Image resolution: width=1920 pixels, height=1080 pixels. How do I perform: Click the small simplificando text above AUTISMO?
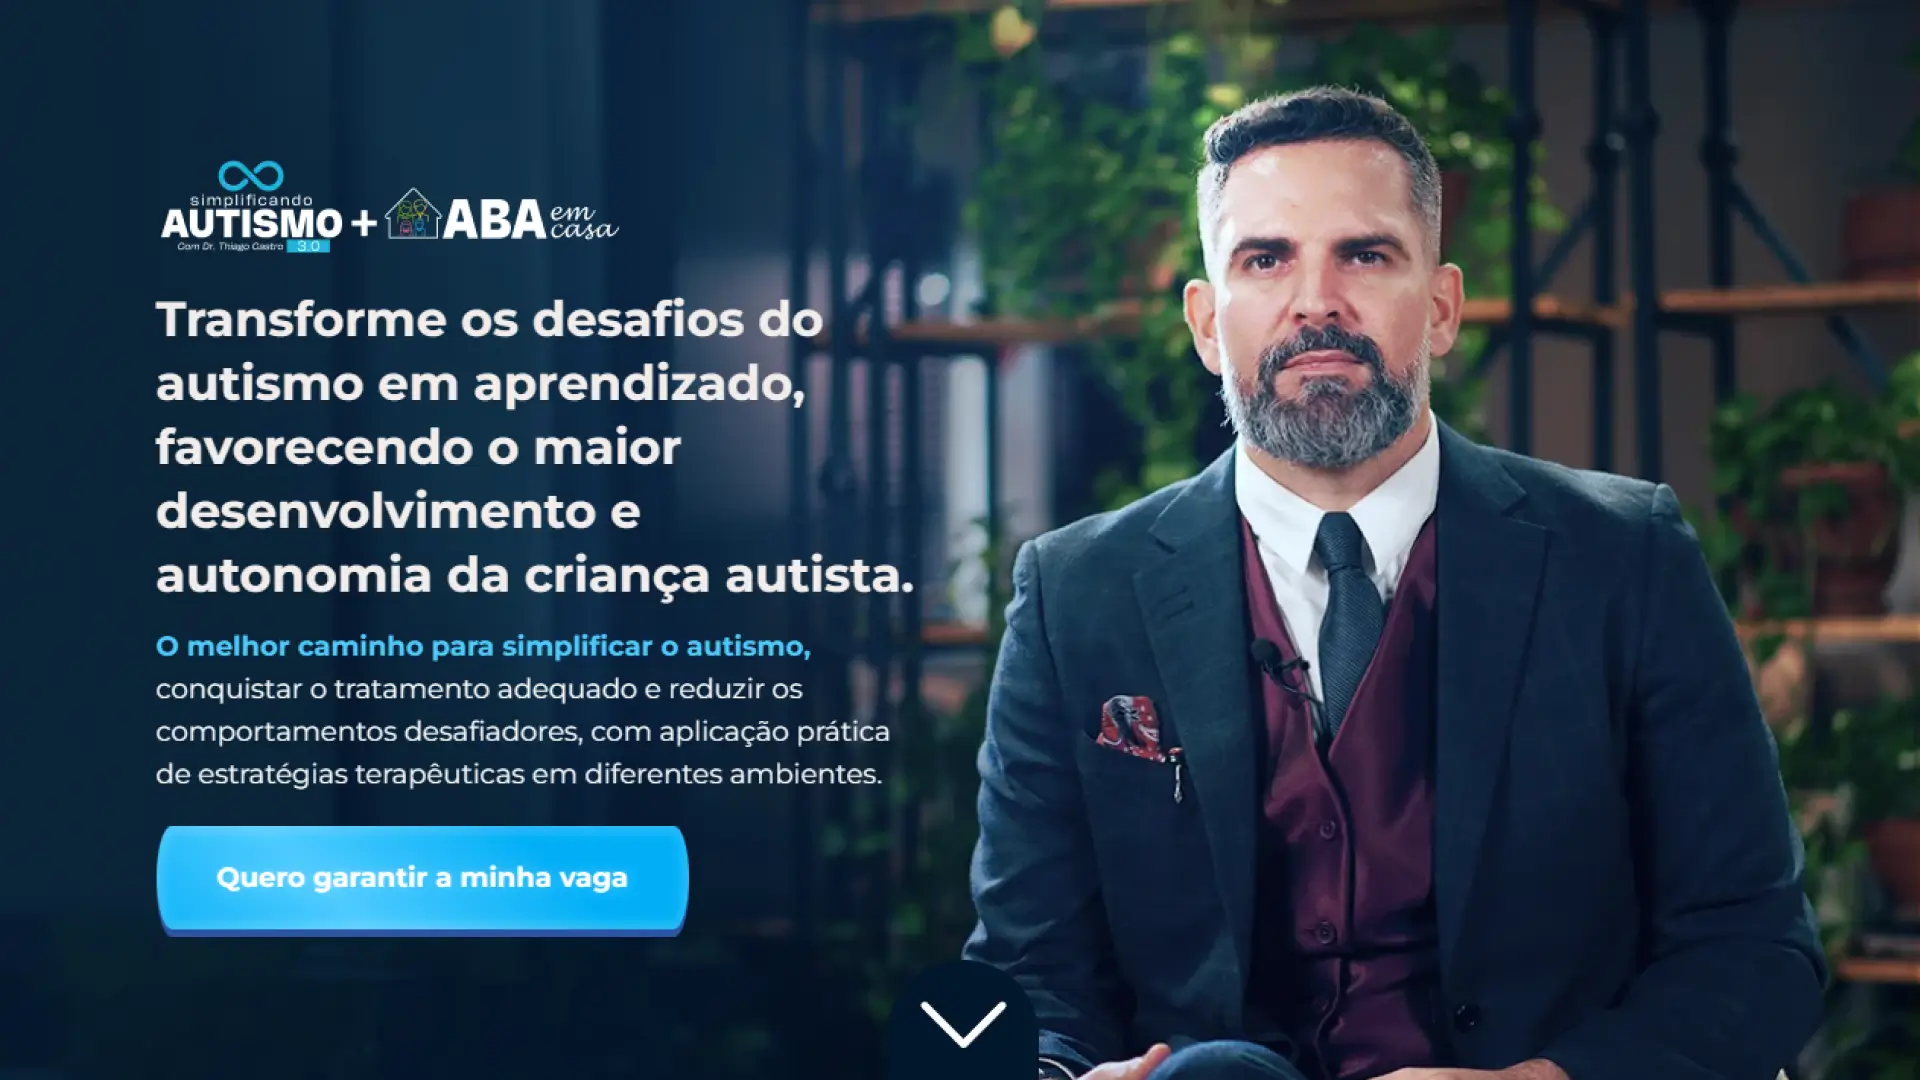251,200
